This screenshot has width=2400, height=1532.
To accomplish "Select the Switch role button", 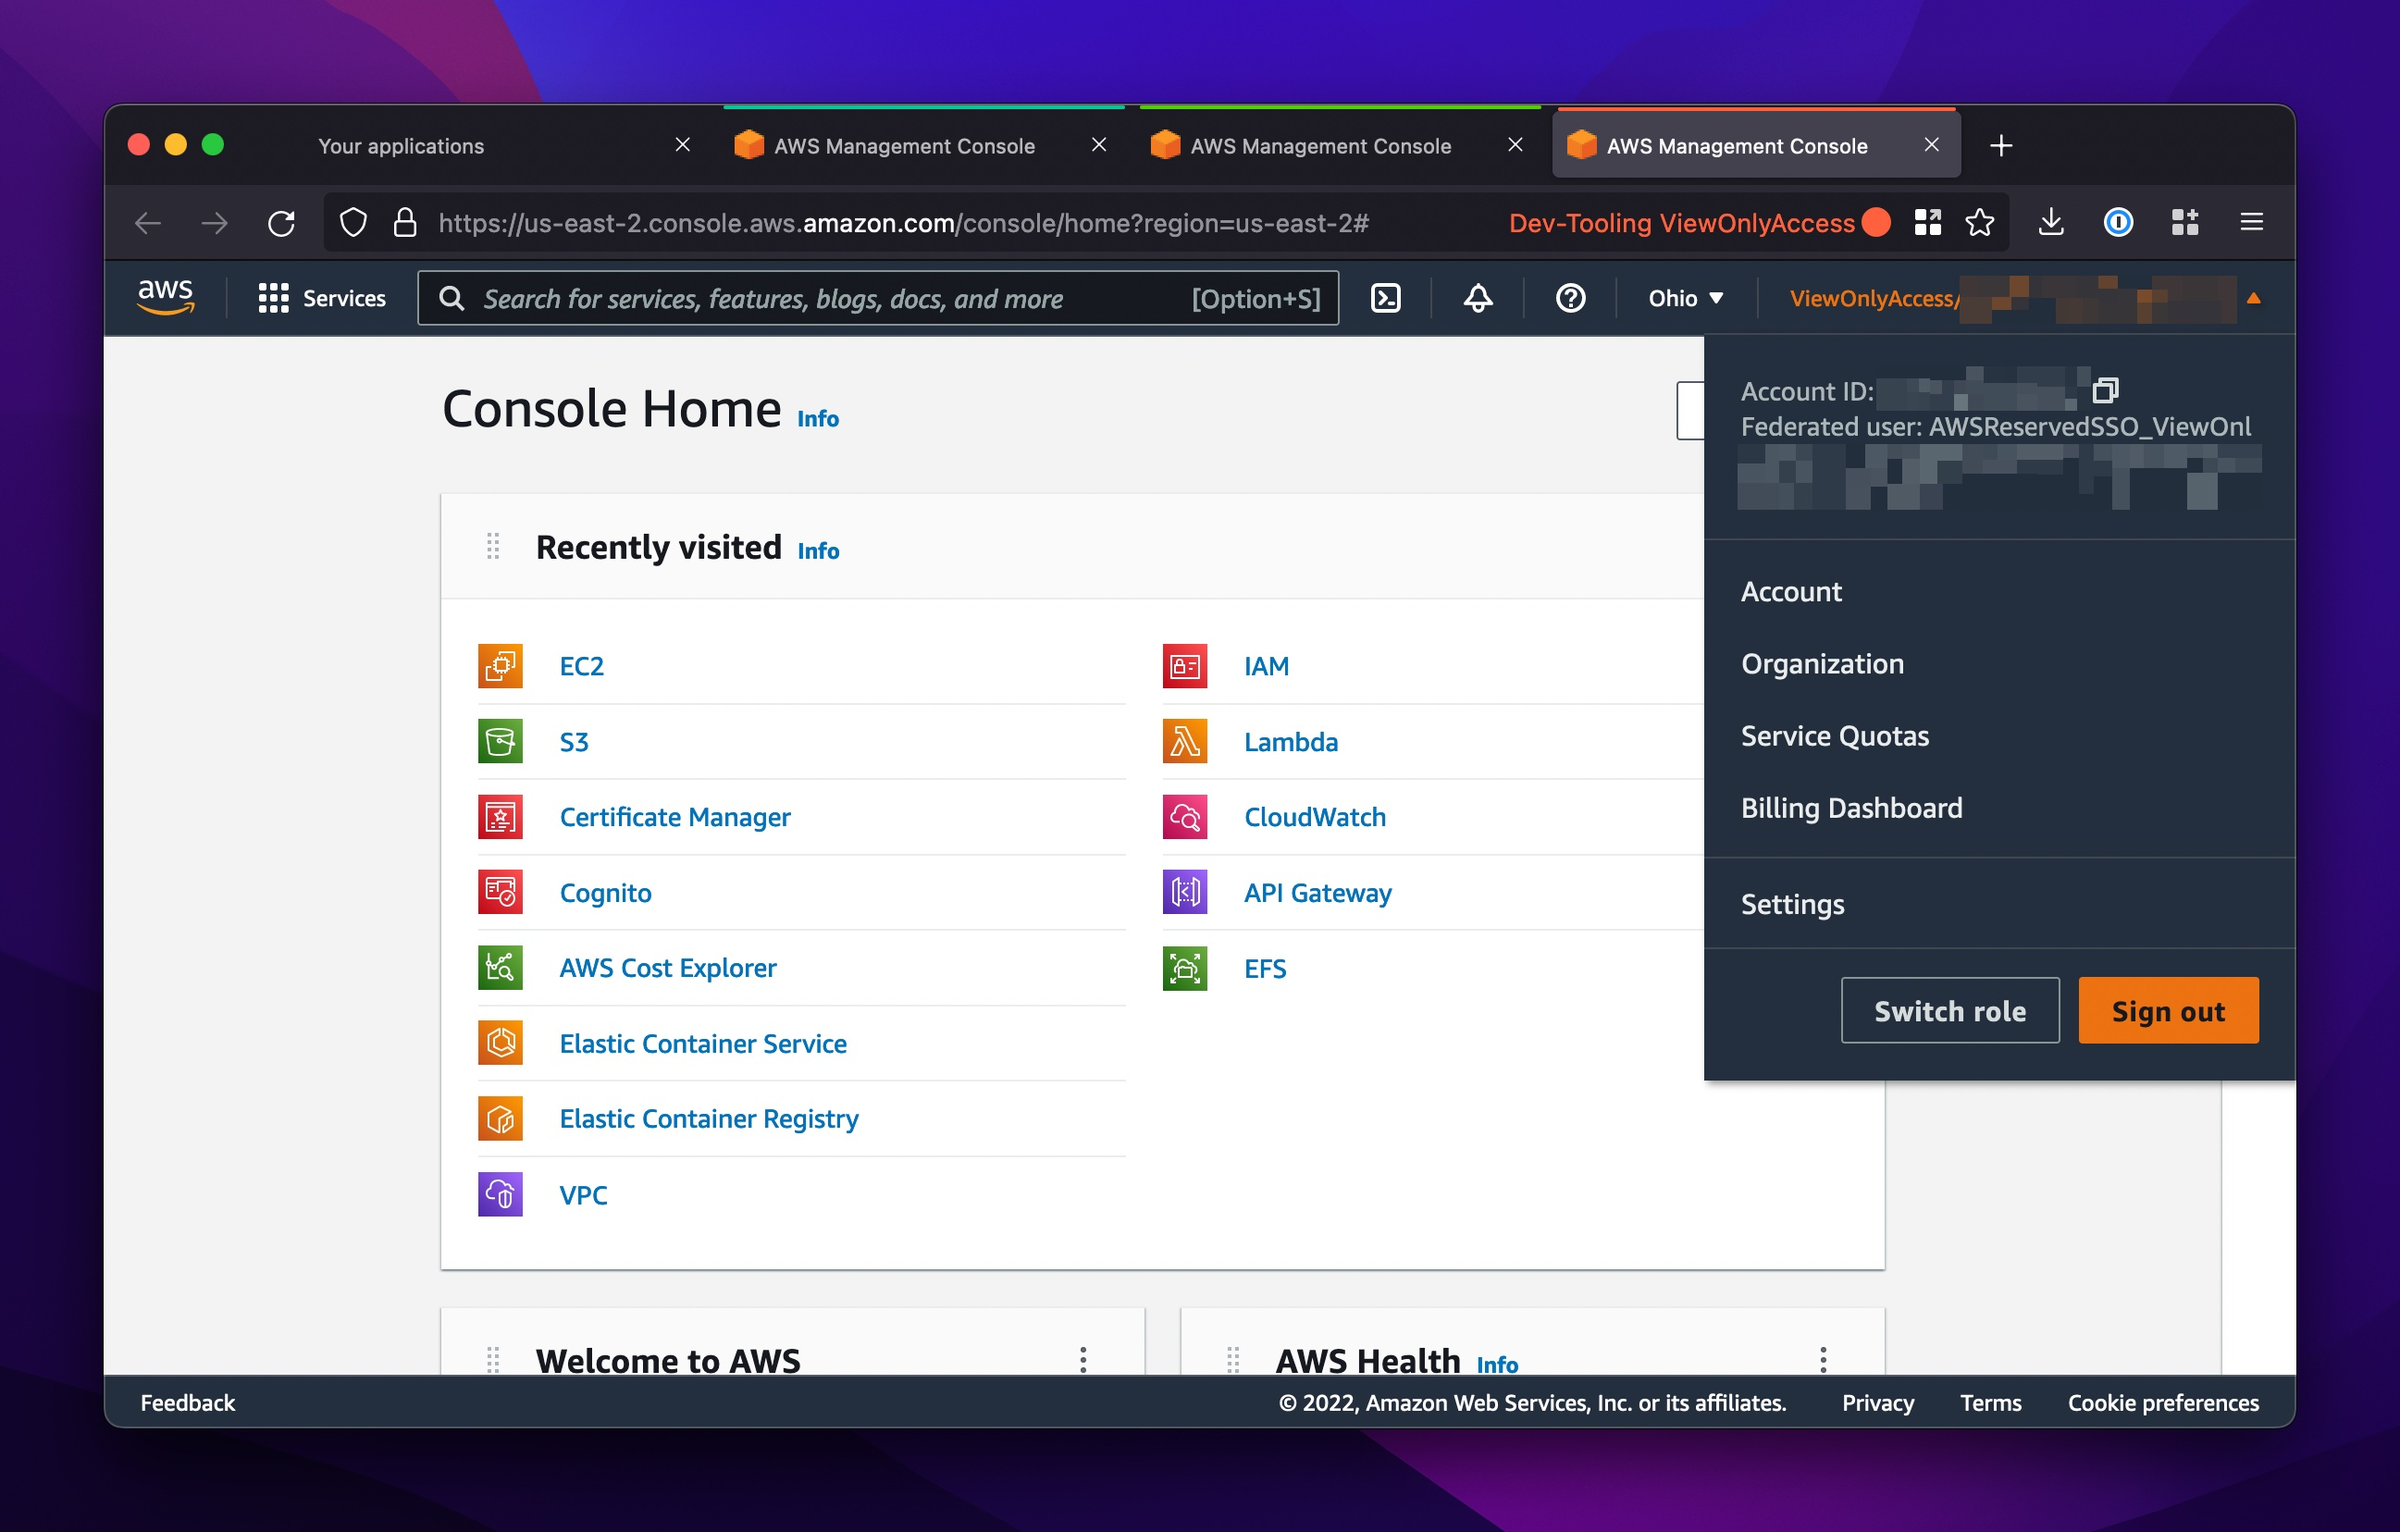I will [1949, 1009].
